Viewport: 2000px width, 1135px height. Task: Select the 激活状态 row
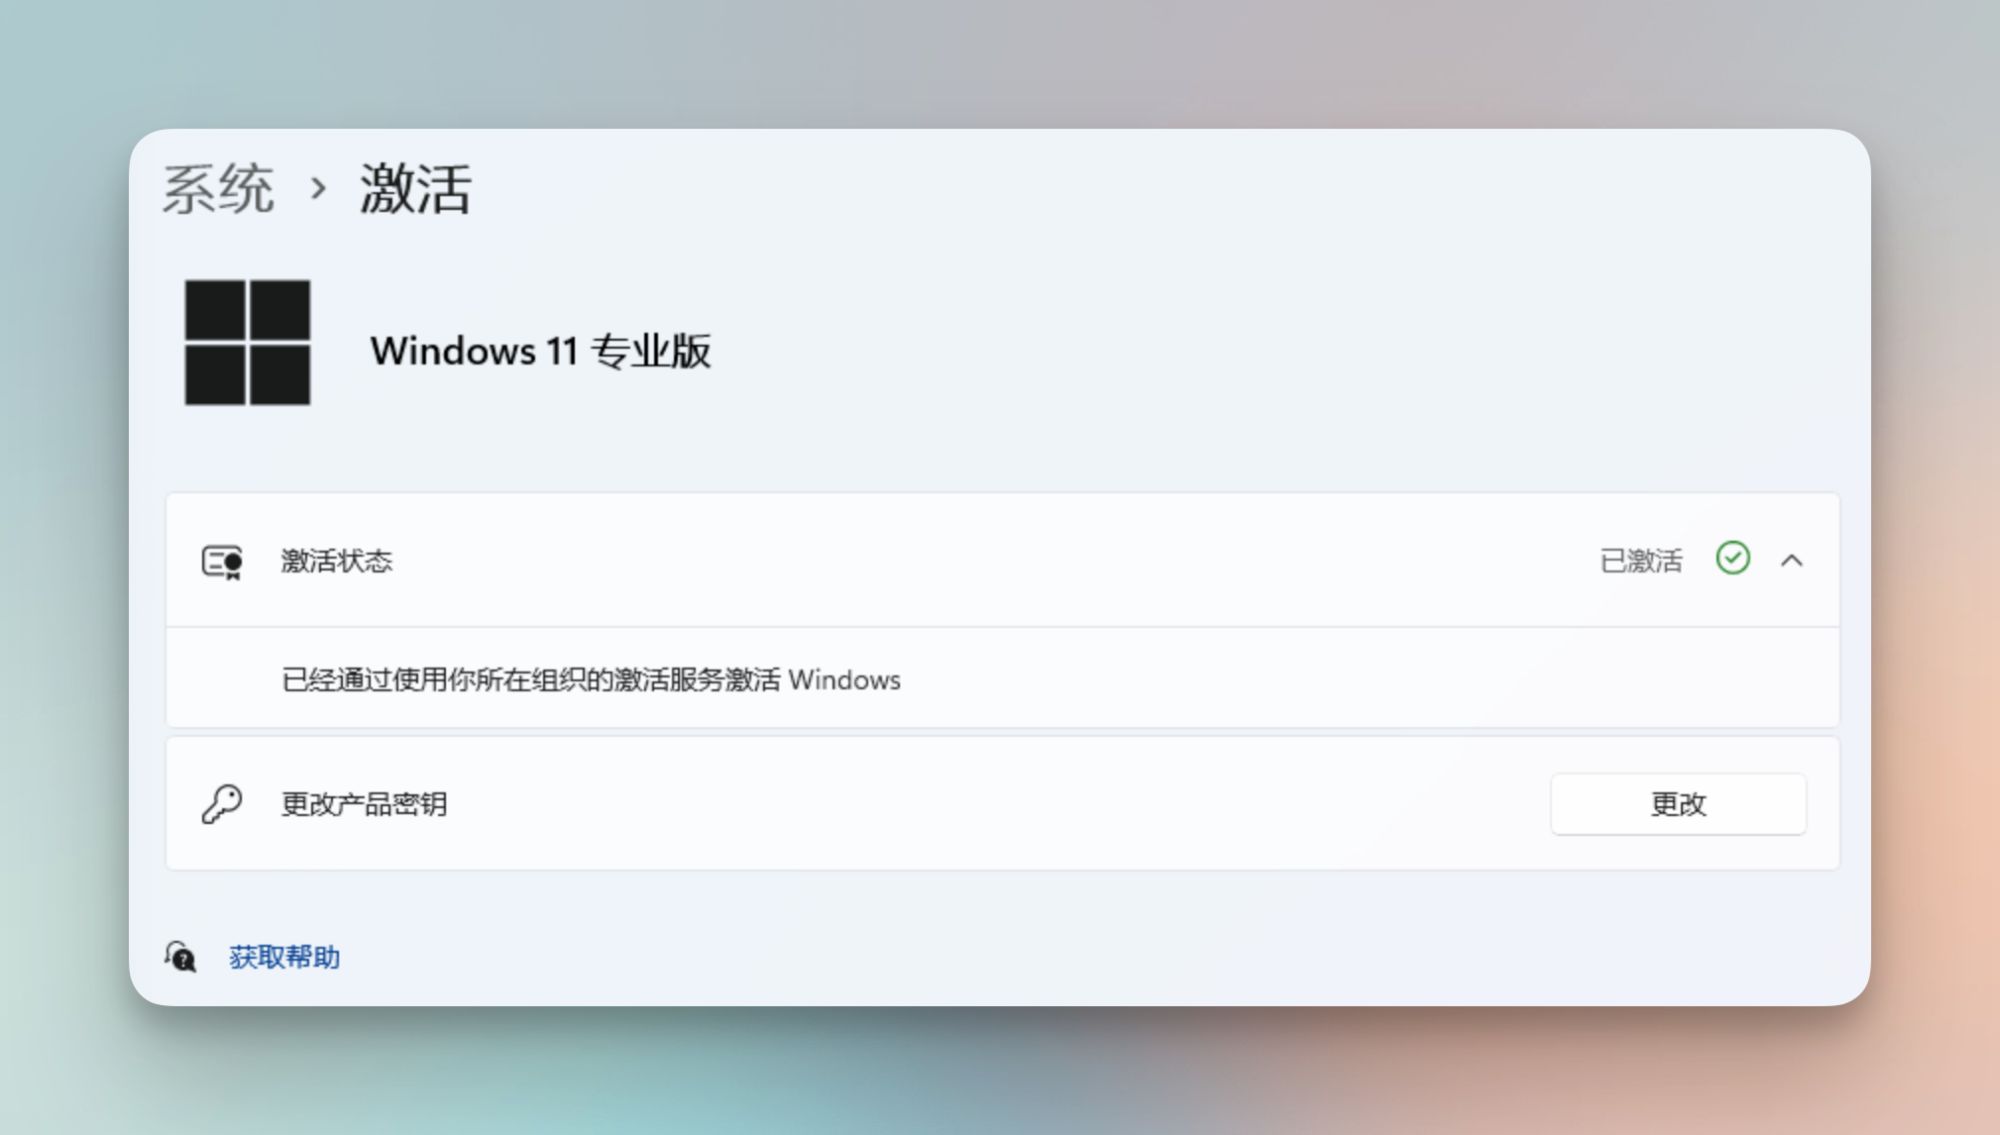(337, 560)
